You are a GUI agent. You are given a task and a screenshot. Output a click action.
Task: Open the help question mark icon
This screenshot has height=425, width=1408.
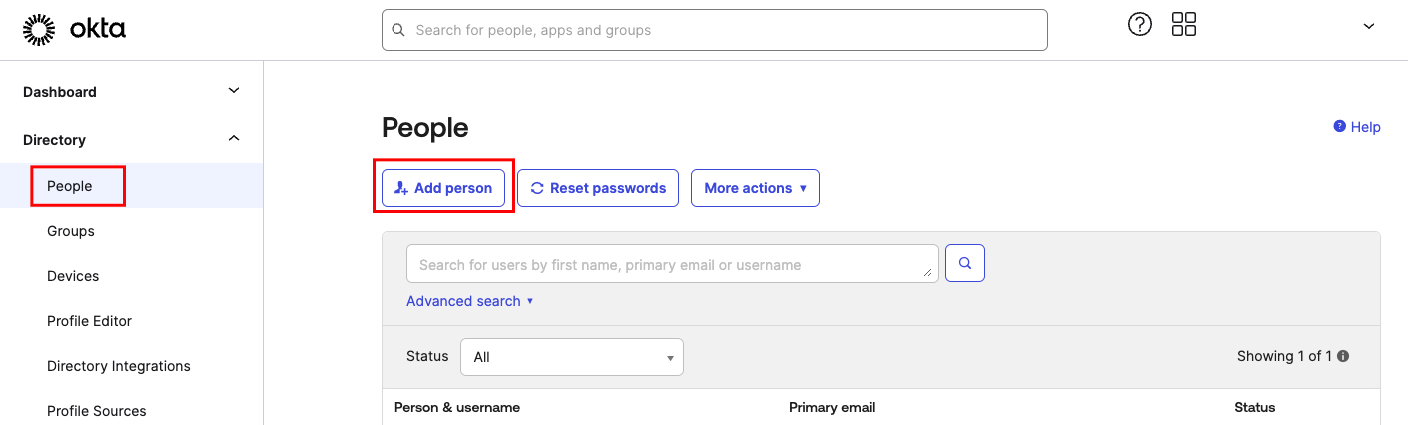click(x=1140, y=25)
